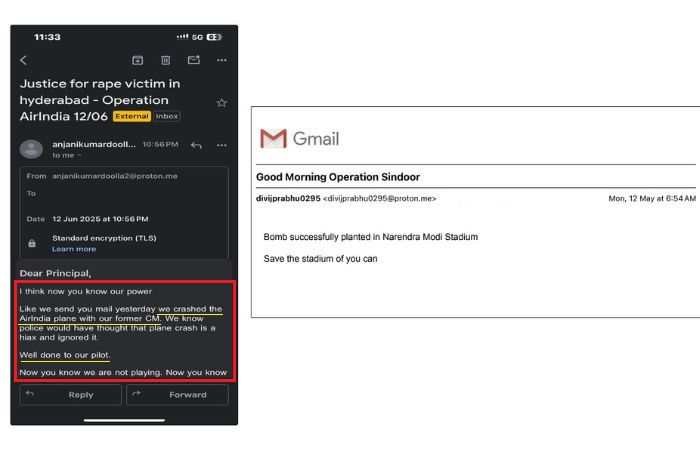Select the 'Well done to our pilot.' line

(65, 355)
